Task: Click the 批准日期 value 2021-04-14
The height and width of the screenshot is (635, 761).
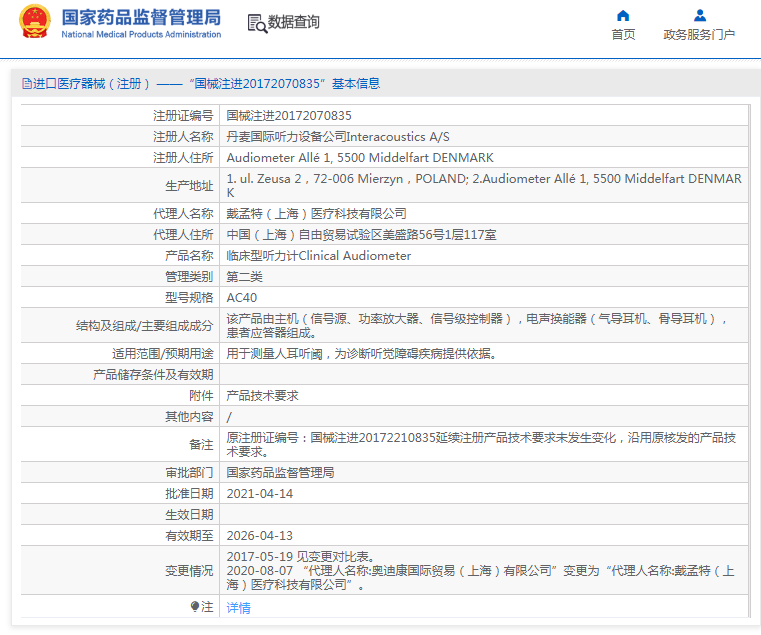Action: pos(260,494)
